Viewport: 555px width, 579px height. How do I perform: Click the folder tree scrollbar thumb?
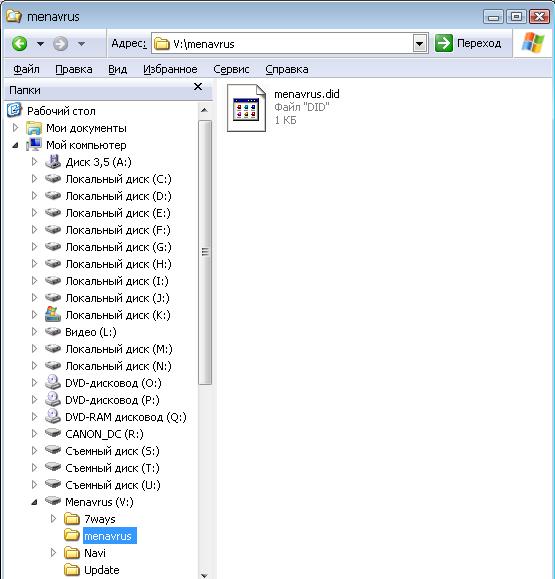coord(205,252)
